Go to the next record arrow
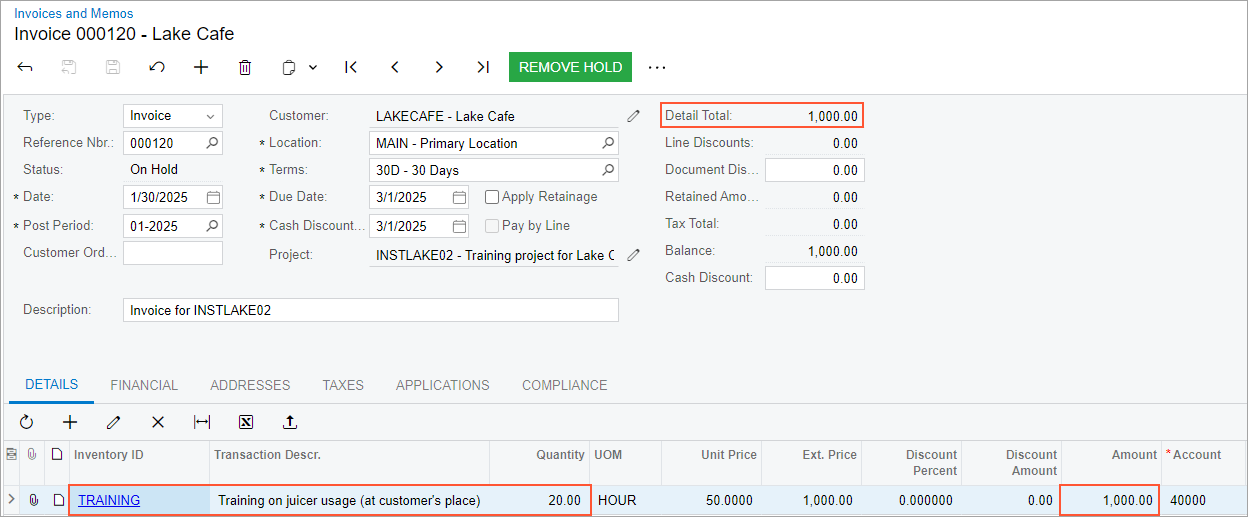1248x517 pixels. pyautogui.click(x=439, y=67)
